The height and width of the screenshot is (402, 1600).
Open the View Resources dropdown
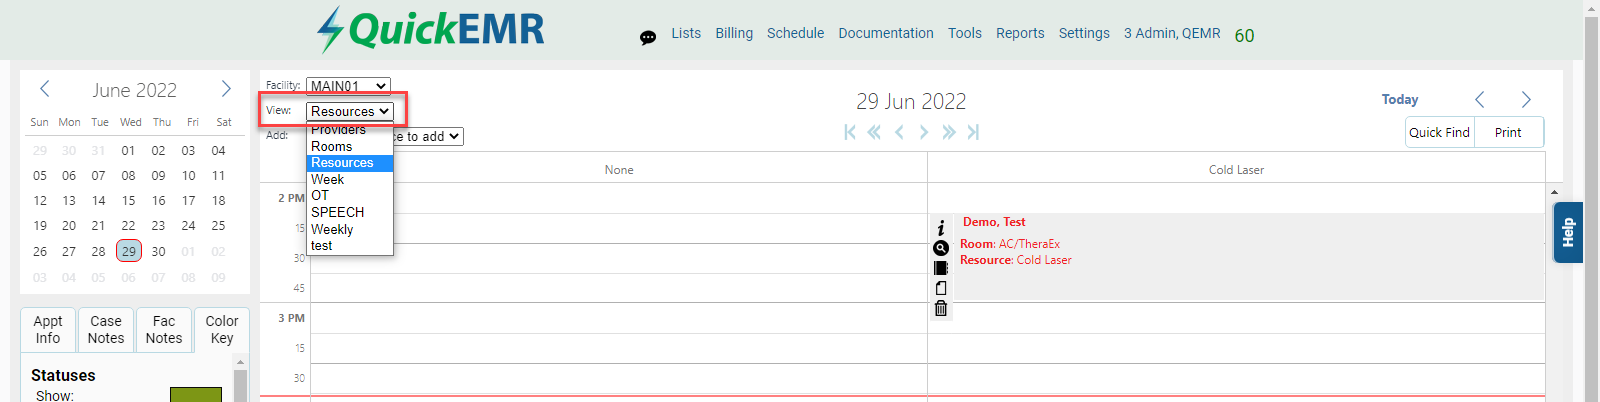[350, 111]
